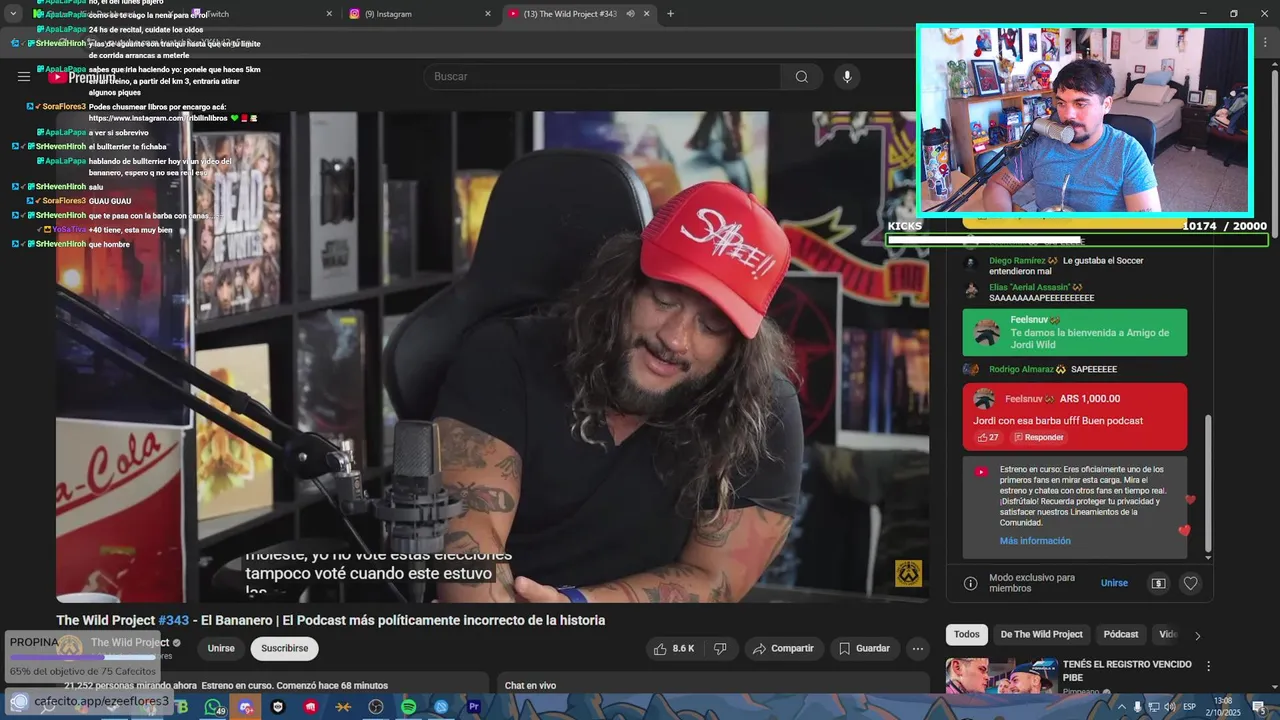Click the Feelsnuv welcome membership message
This screenshot has height=720, width=1280.
[x=1075, y=332]
